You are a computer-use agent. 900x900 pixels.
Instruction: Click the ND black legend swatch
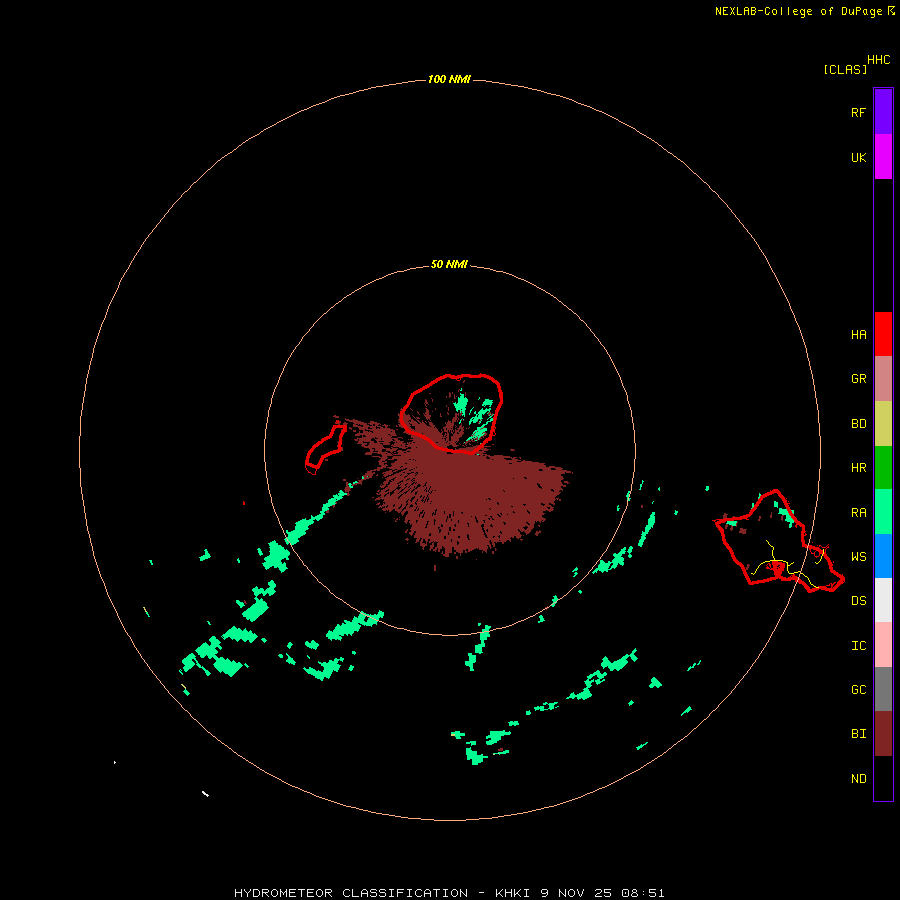click(883, 778)
